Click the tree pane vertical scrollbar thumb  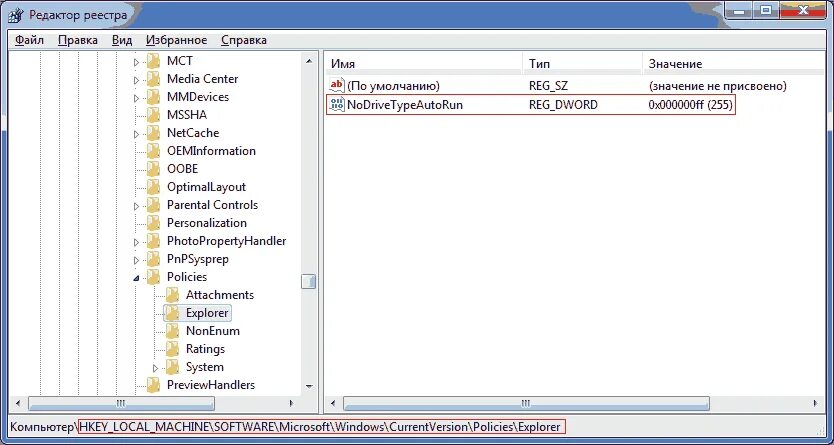308,281
